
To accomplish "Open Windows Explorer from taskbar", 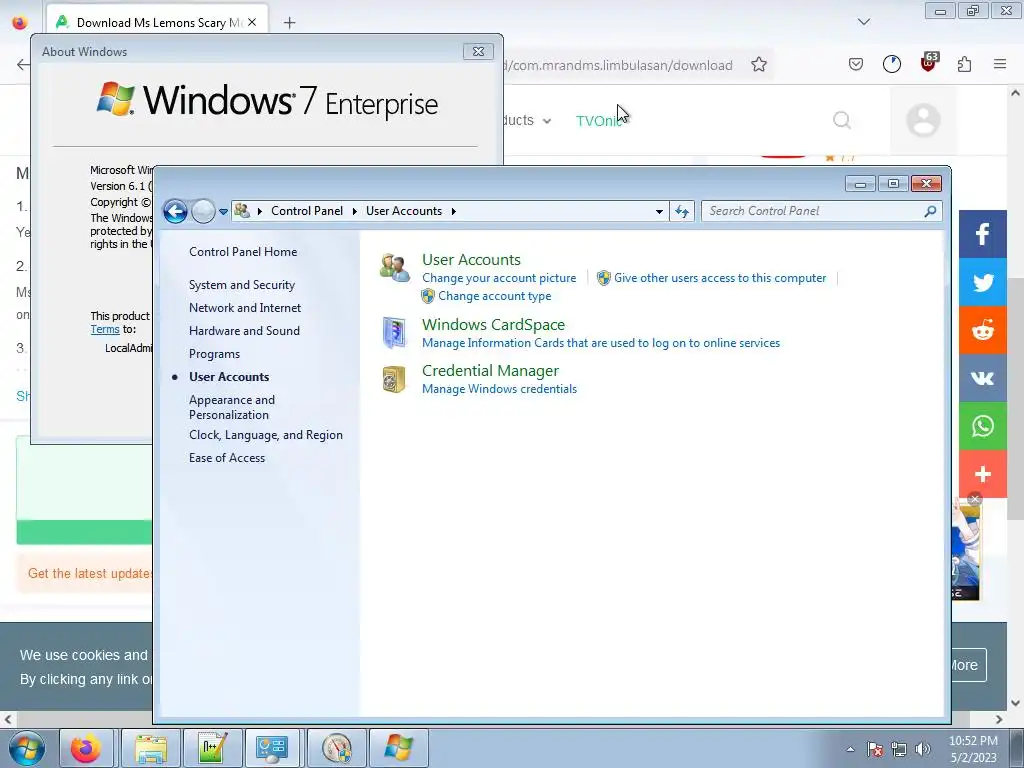I will tap(151, 748).
